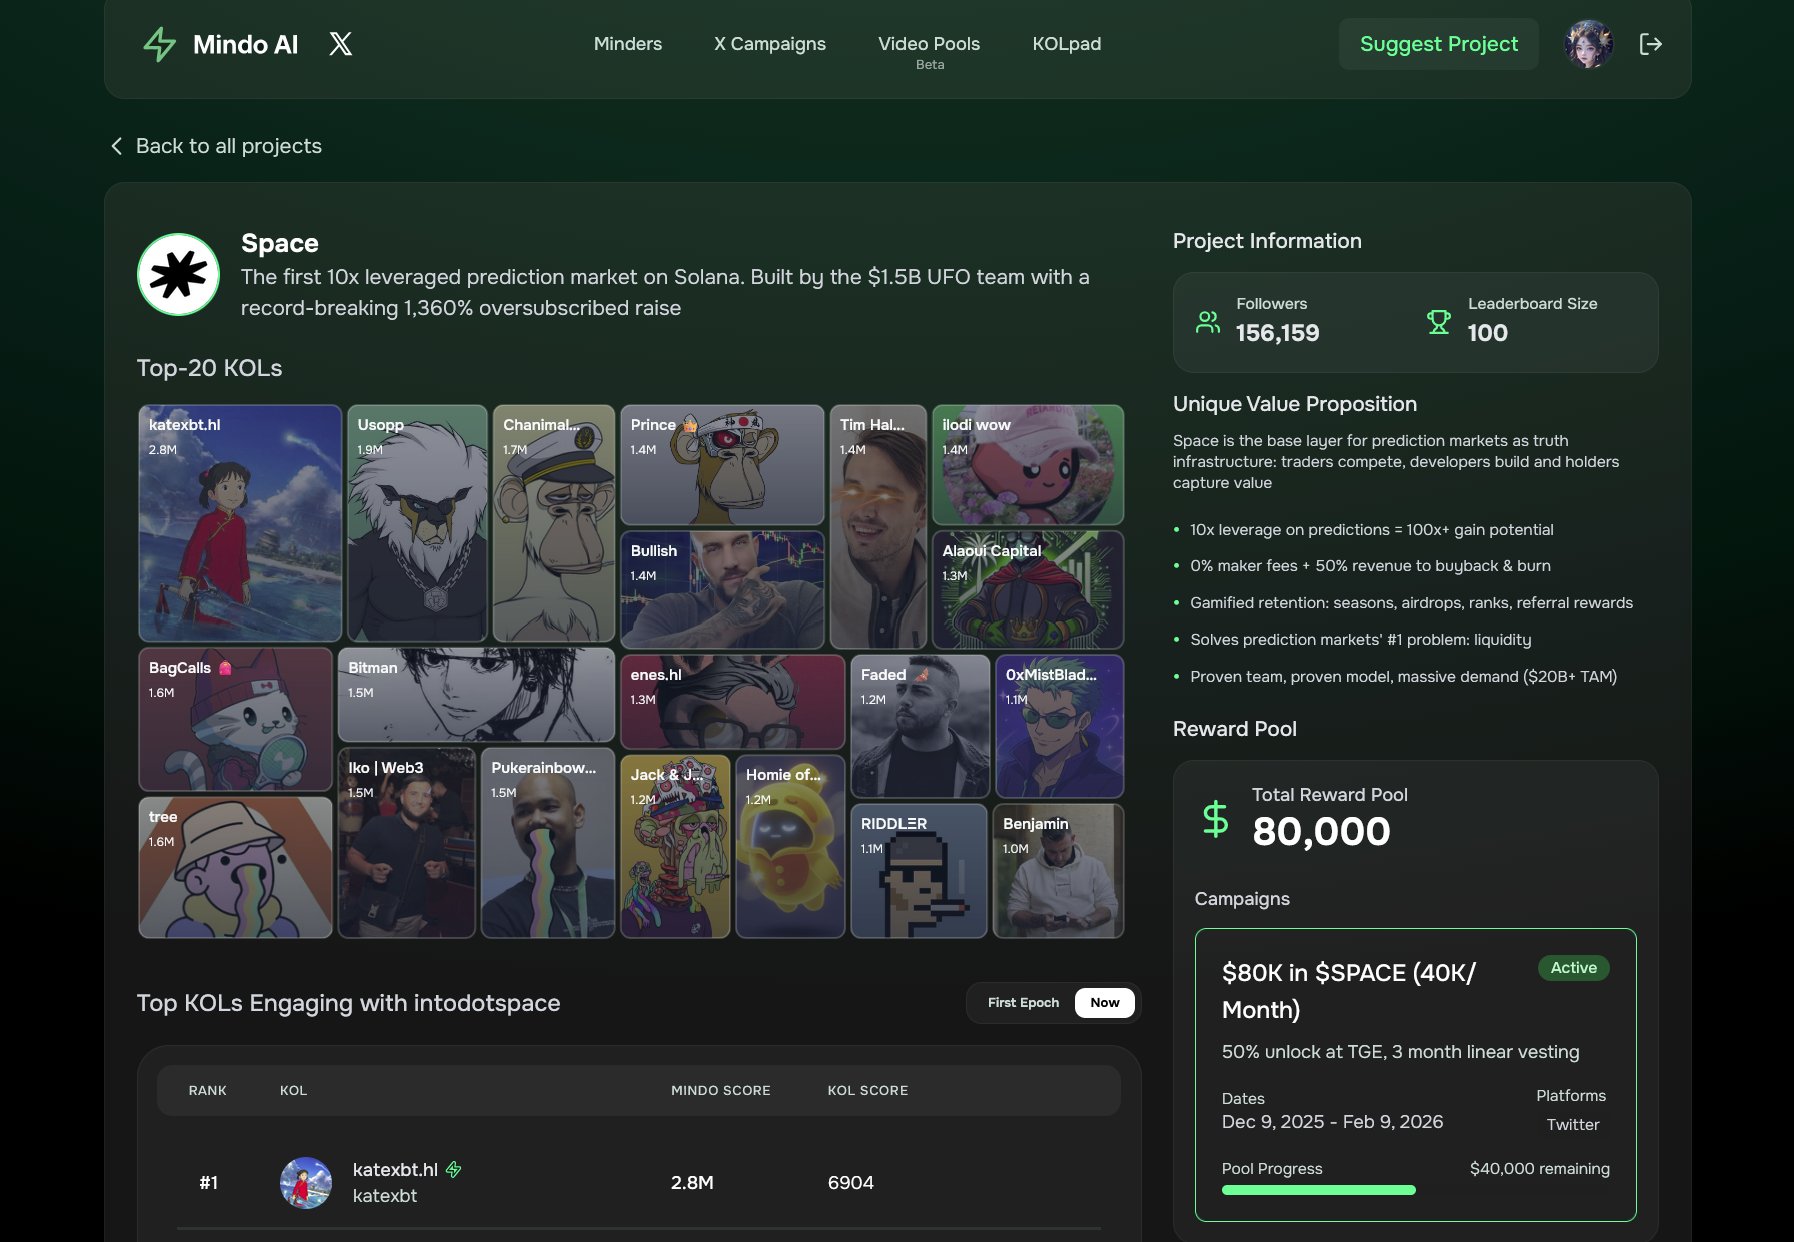Image resolution: width=1794 pixels, height=1242 pixels.
Task: Open the KOLpad nav item
Action: point(1067,44)
